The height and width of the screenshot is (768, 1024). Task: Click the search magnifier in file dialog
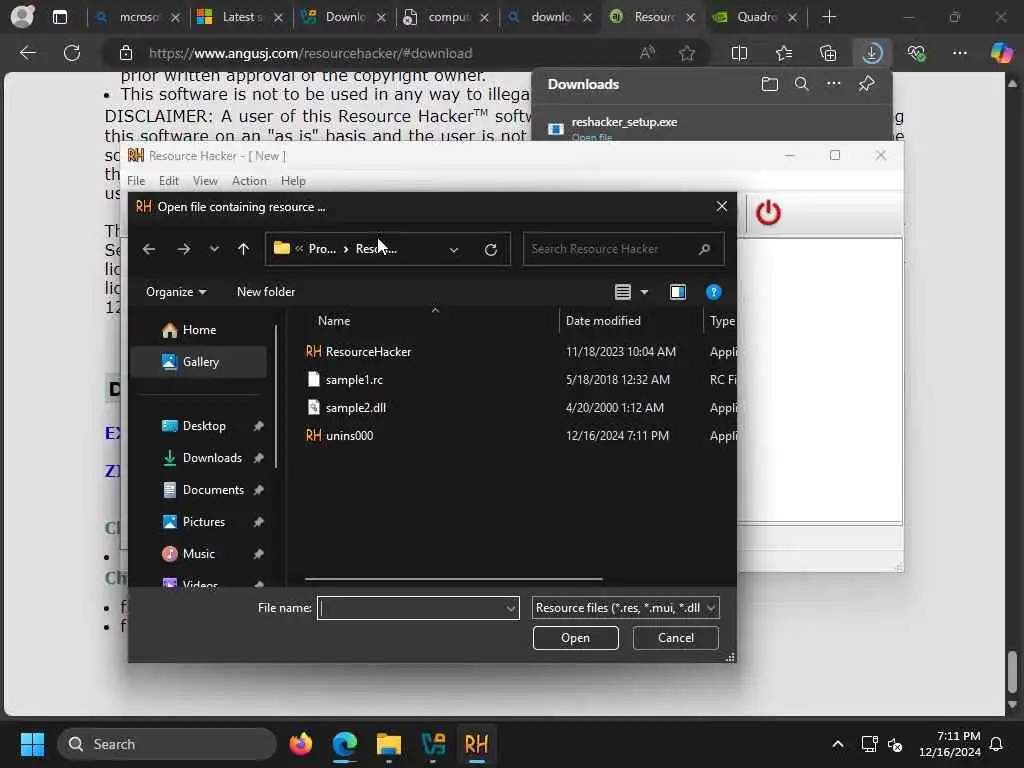point(704,249)
